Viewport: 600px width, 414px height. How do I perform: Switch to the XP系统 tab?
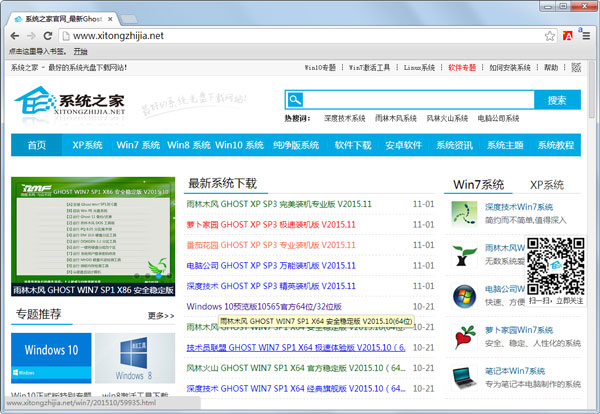pyautogui.click(x=546, y=185)
